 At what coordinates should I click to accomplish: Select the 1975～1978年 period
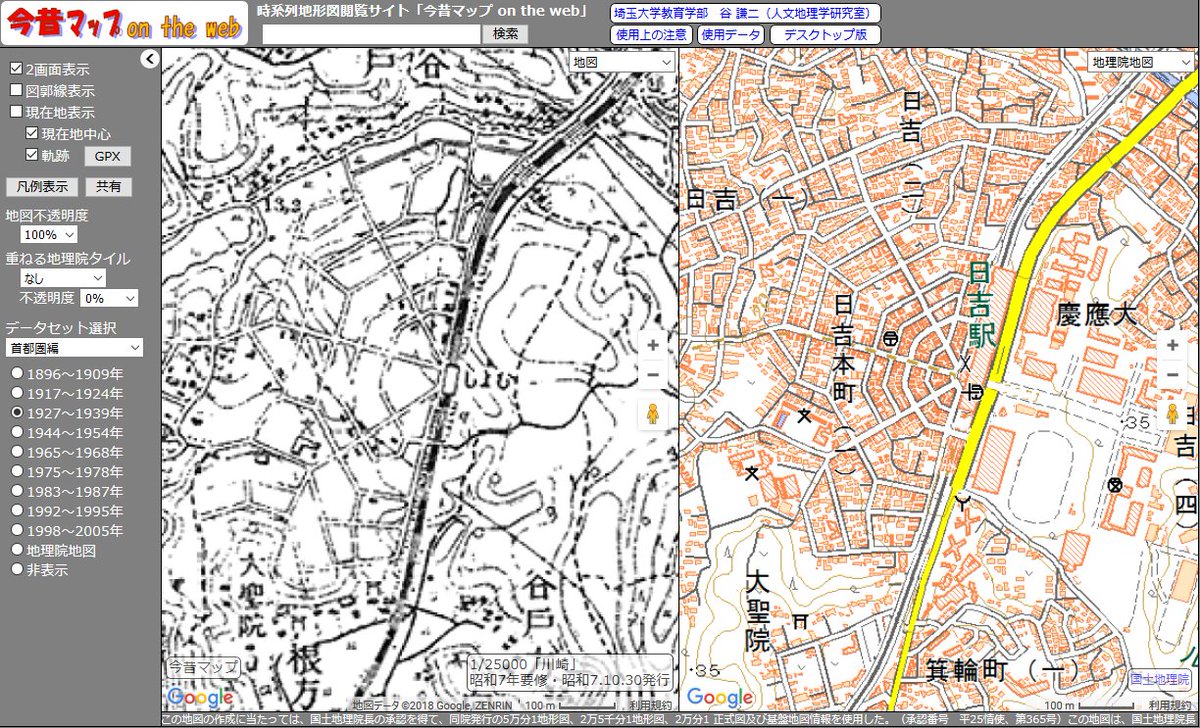tap(17, 472)
